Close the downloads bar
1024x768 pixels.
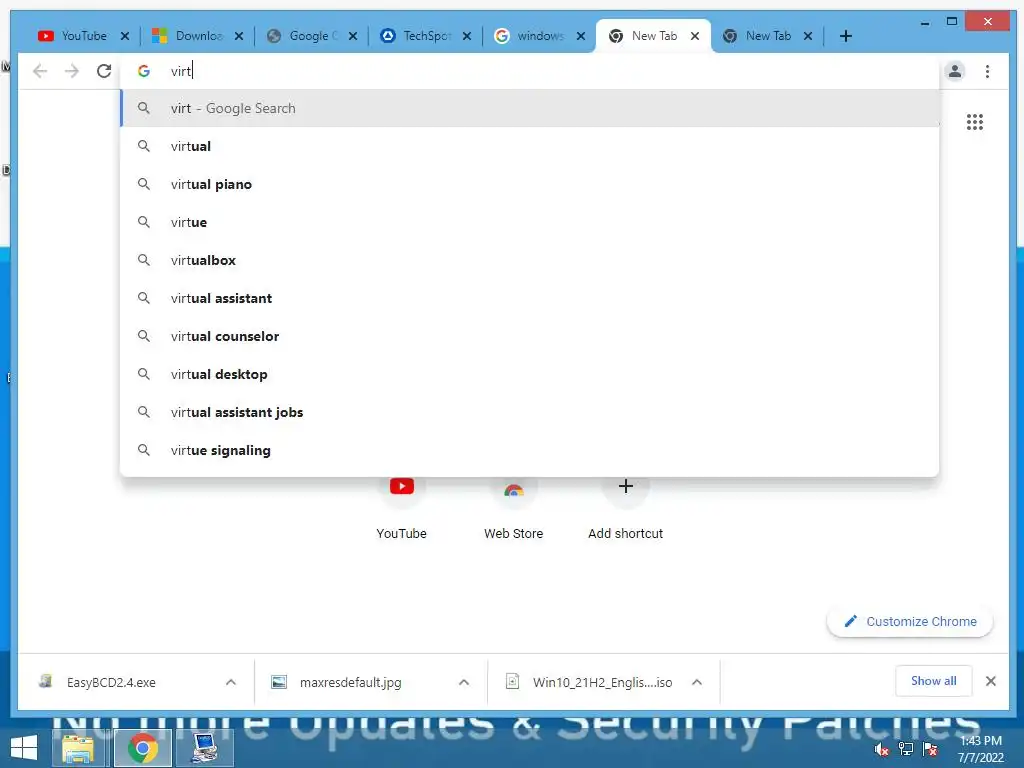(x=991, y=681)
